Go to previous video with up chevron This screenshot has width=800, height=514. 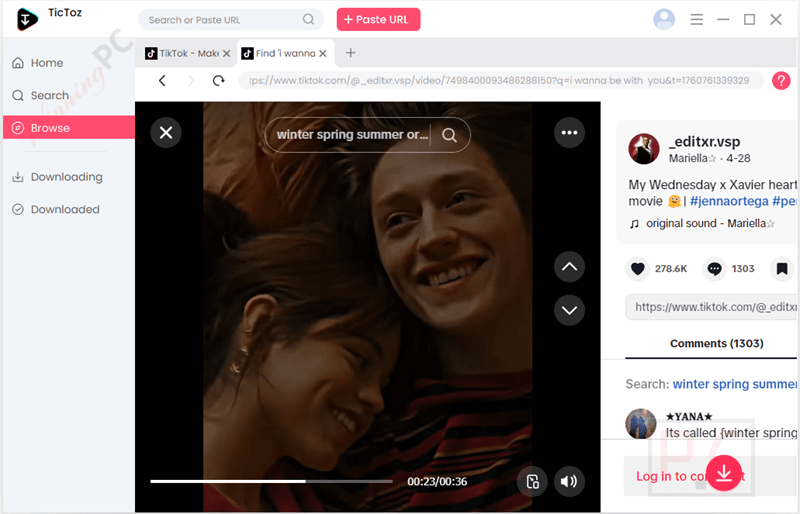pos(569,267)
